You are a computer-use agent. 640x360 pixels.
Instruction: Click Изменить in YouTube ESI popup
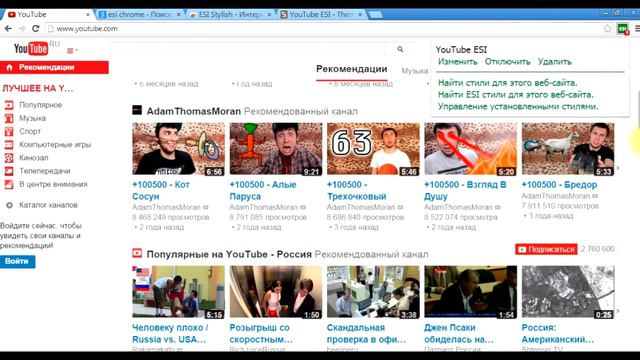(x=458, y=62)
